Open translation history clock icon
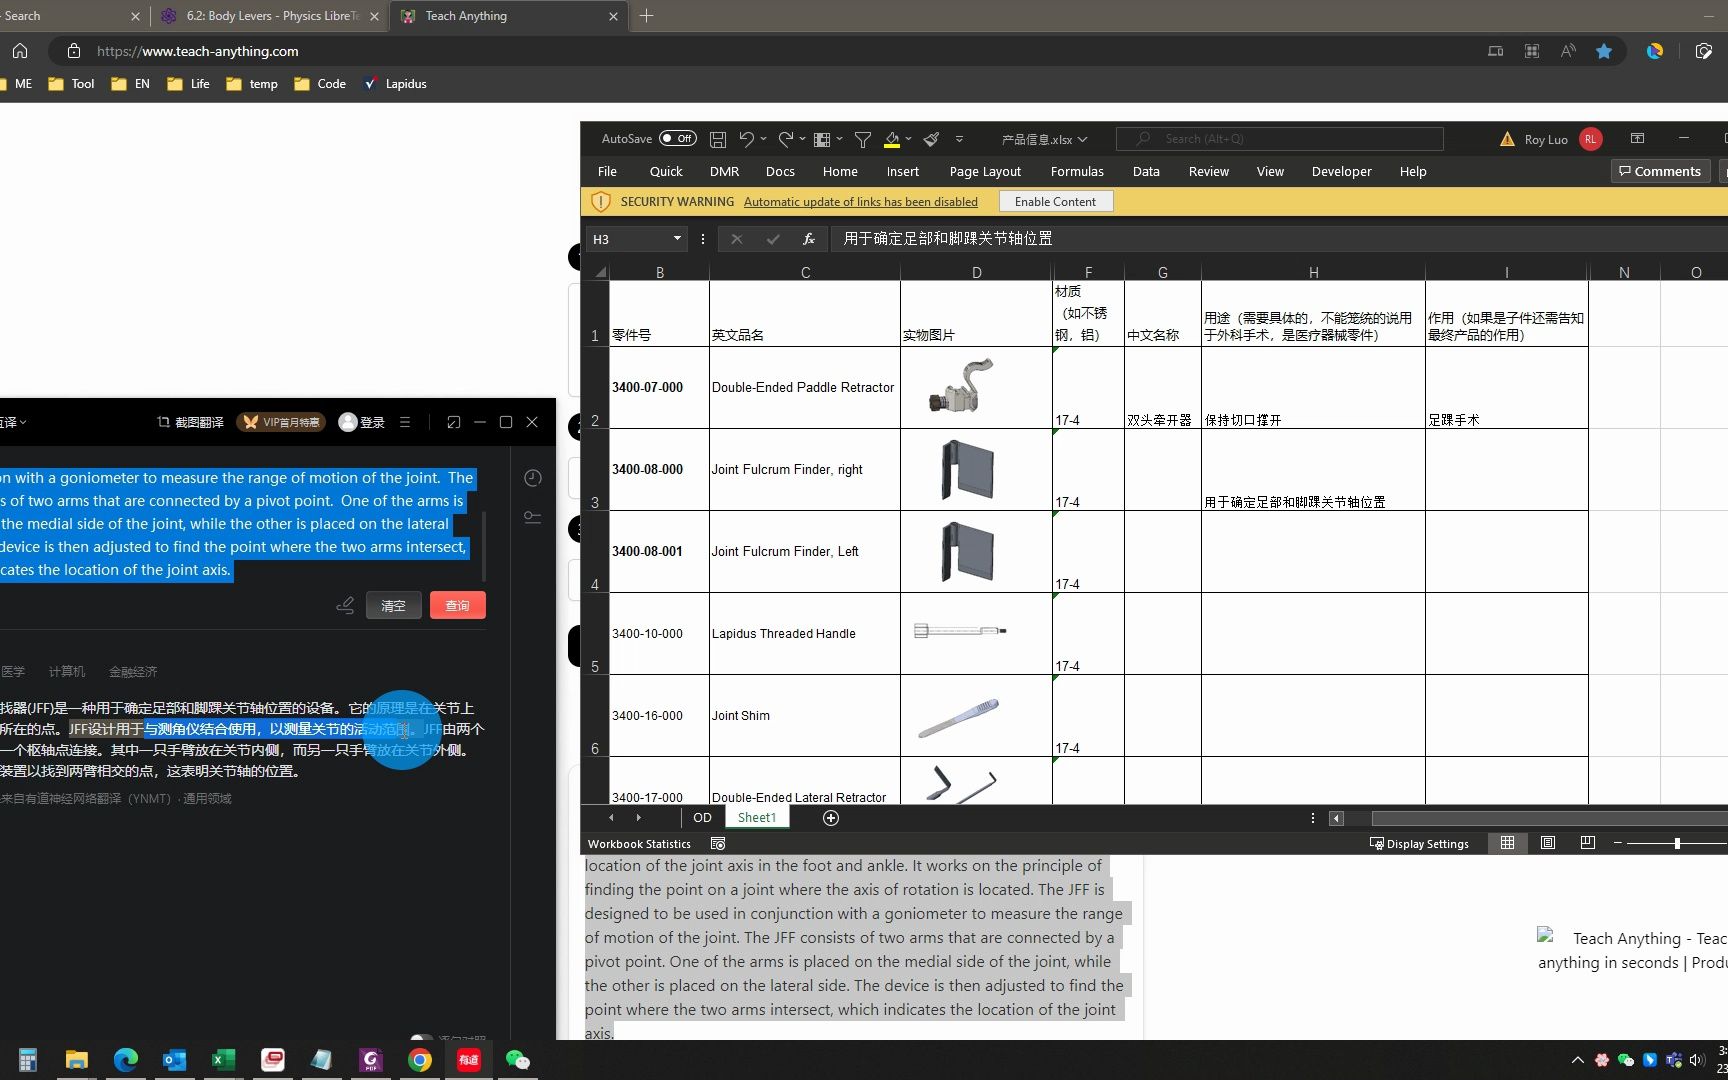 click(x=533, y=478)
